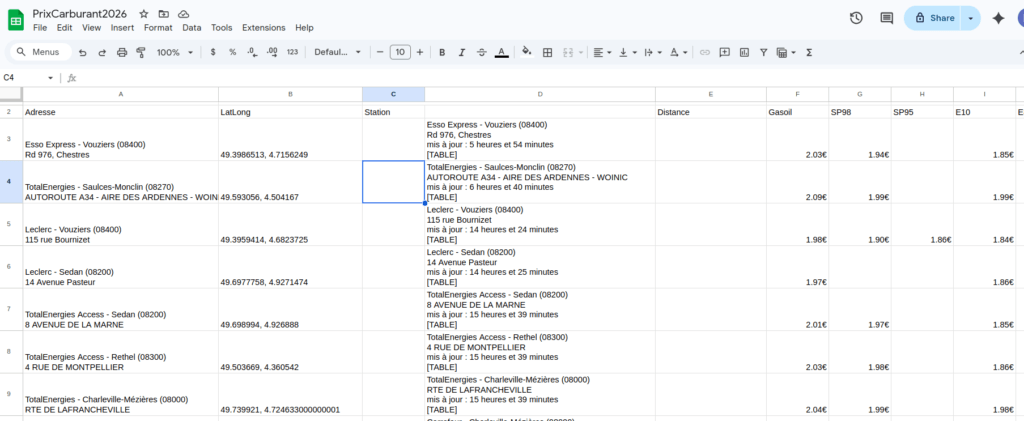Image resolution: width=1024 pixels, height=421 pixels.
Task: Open the font family dropdown
Action: click(337, 52)
